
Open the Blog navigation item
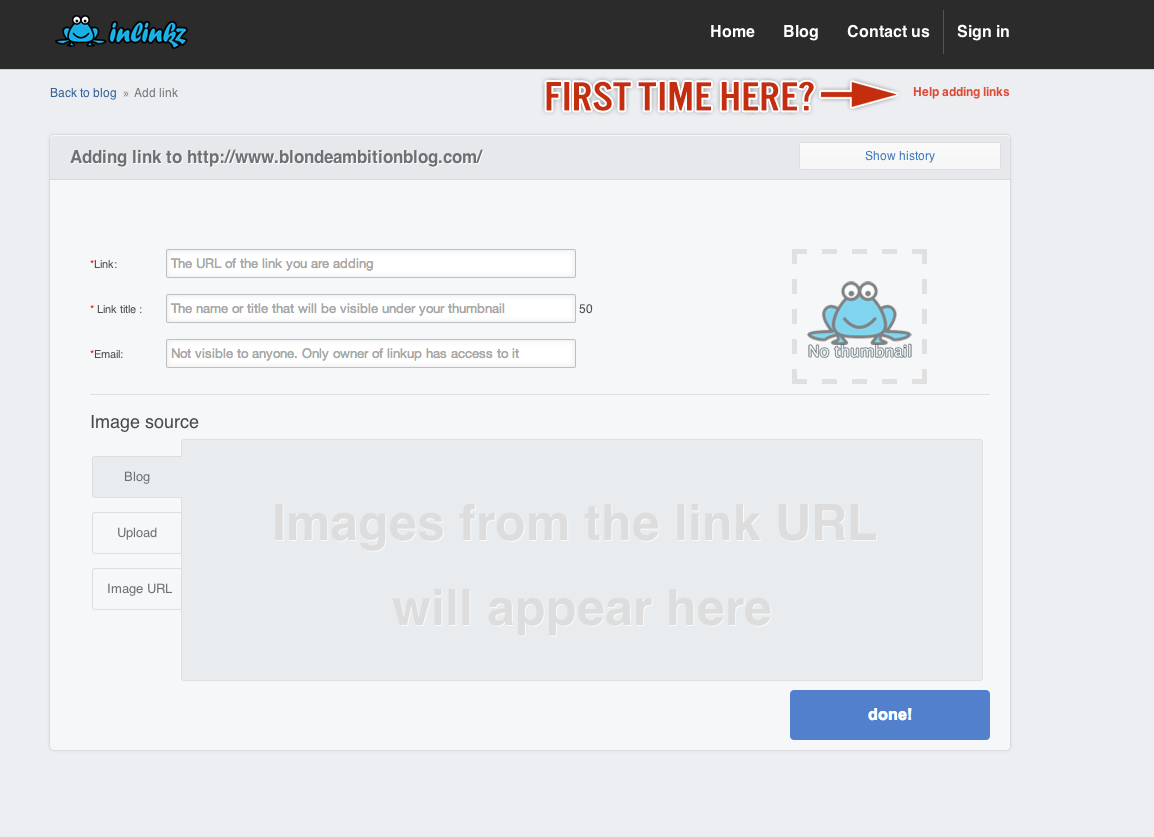click(801, 32)
